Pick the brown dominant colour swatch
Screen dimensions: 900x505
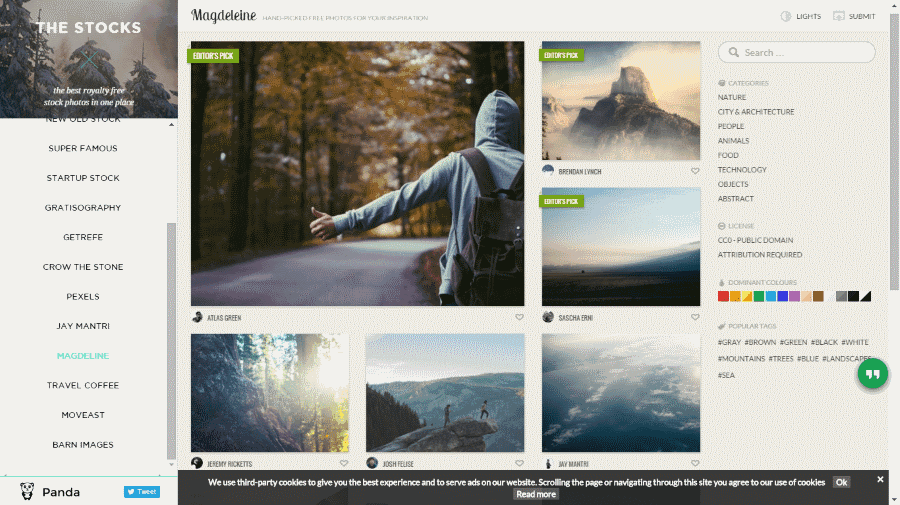[818, 296]
